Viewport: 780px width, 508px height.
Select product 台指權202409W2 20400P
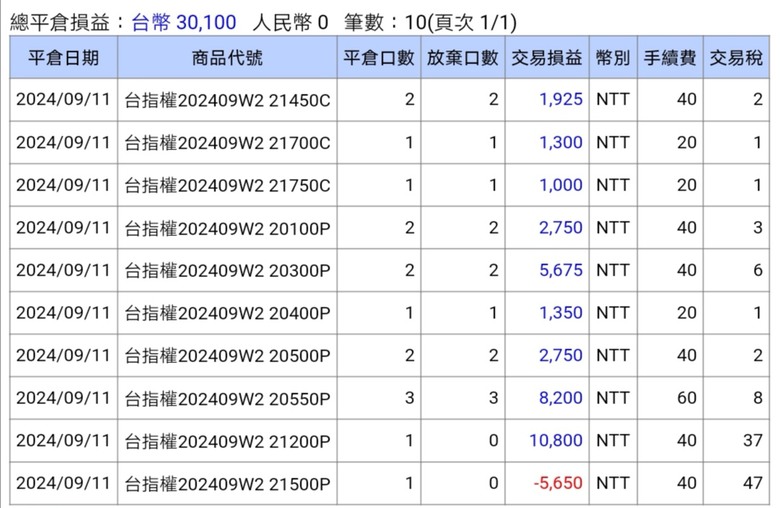(227, 313)
